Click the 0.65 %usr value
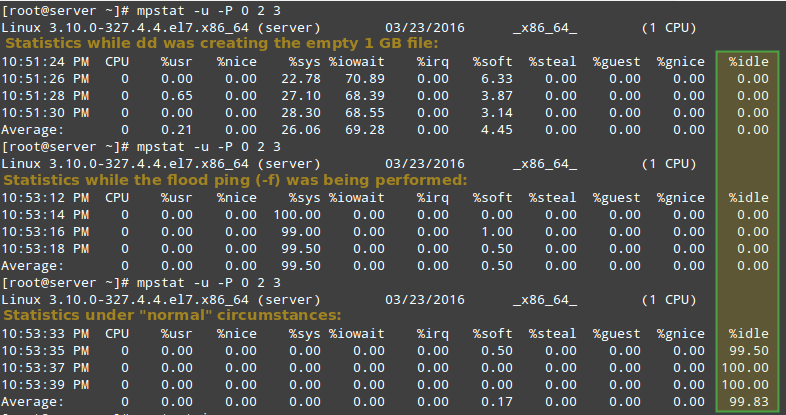Viewport: 786px width, 415px height. click(178, 95)
